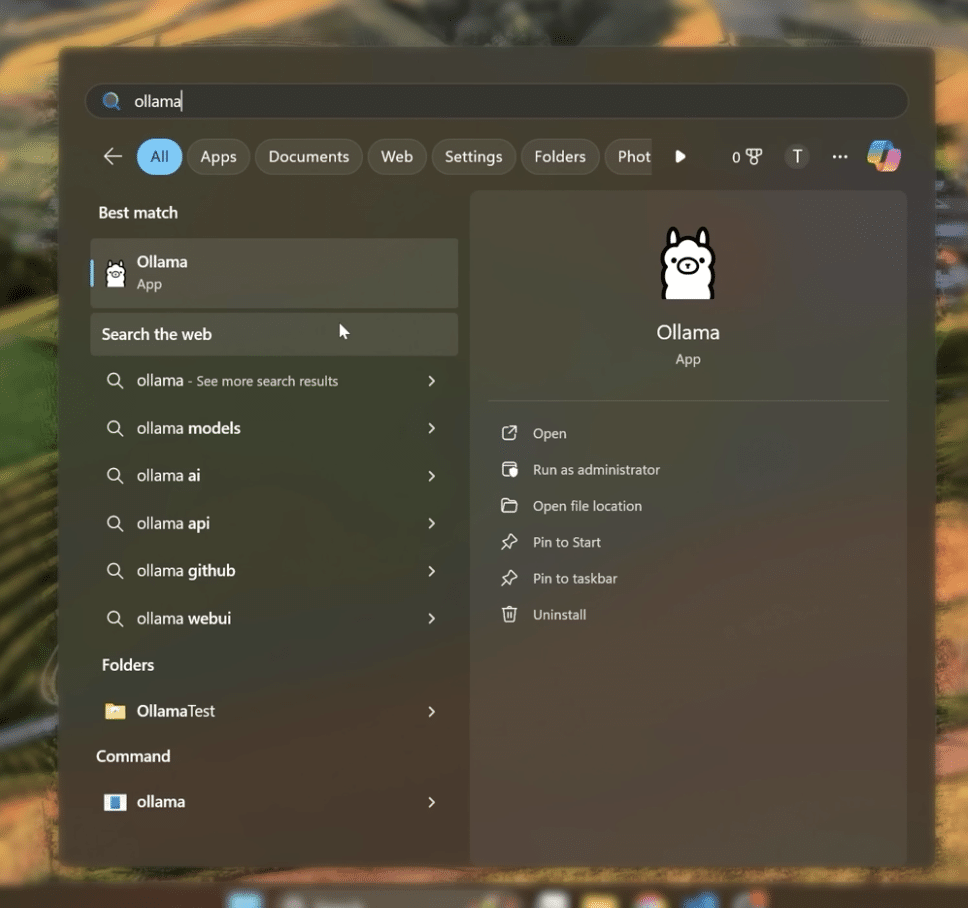Choose Open file location
Screen dimensions: 968x908
click(587, 506)
